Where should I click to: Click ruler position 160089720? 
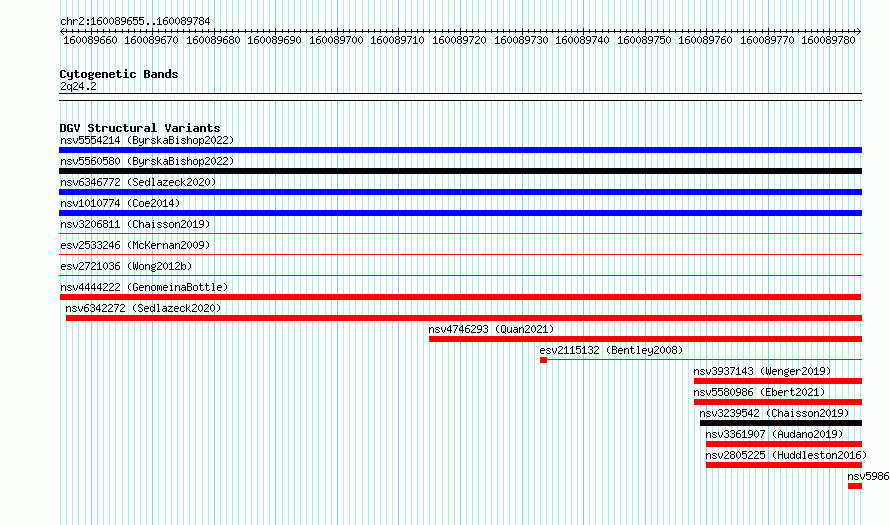click(x=459, y=40)
